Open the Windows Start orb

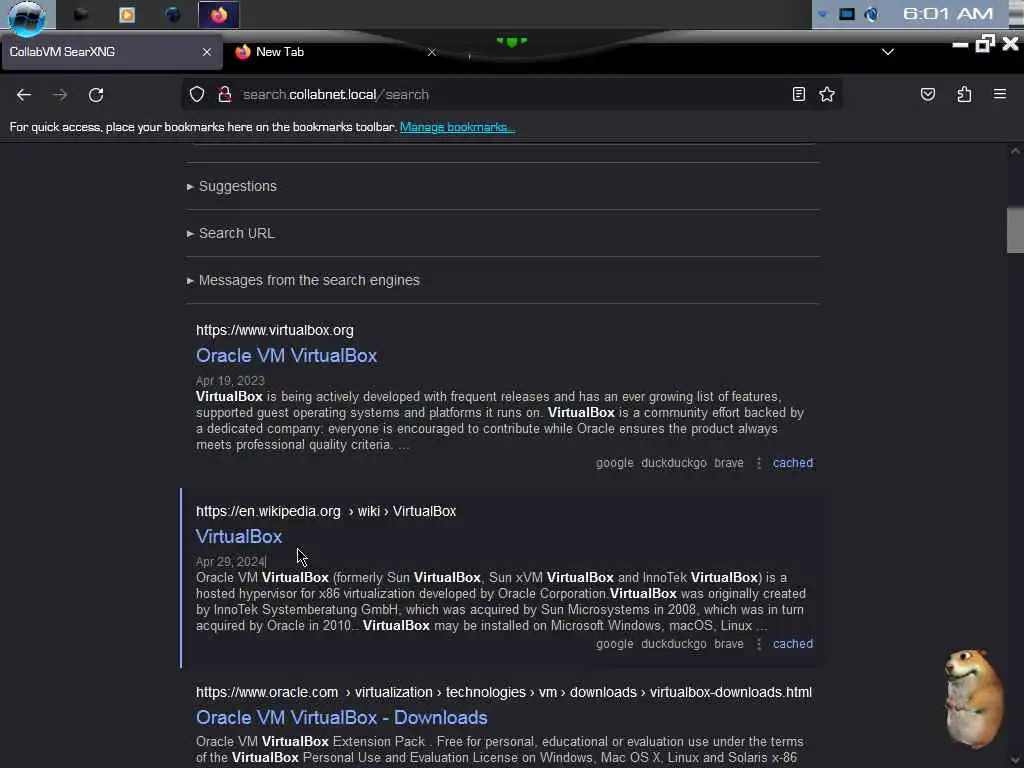26,16
